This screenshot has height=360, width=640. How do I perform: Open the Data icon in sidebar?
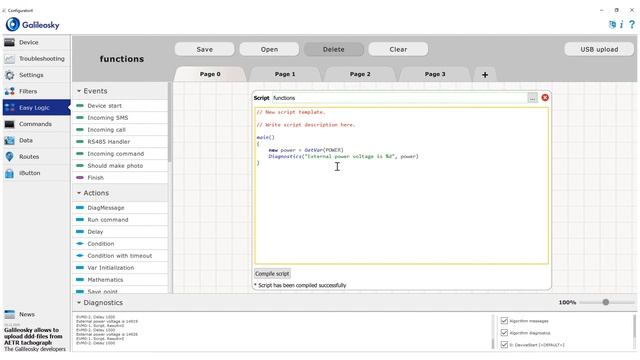(x=9, y=140)
